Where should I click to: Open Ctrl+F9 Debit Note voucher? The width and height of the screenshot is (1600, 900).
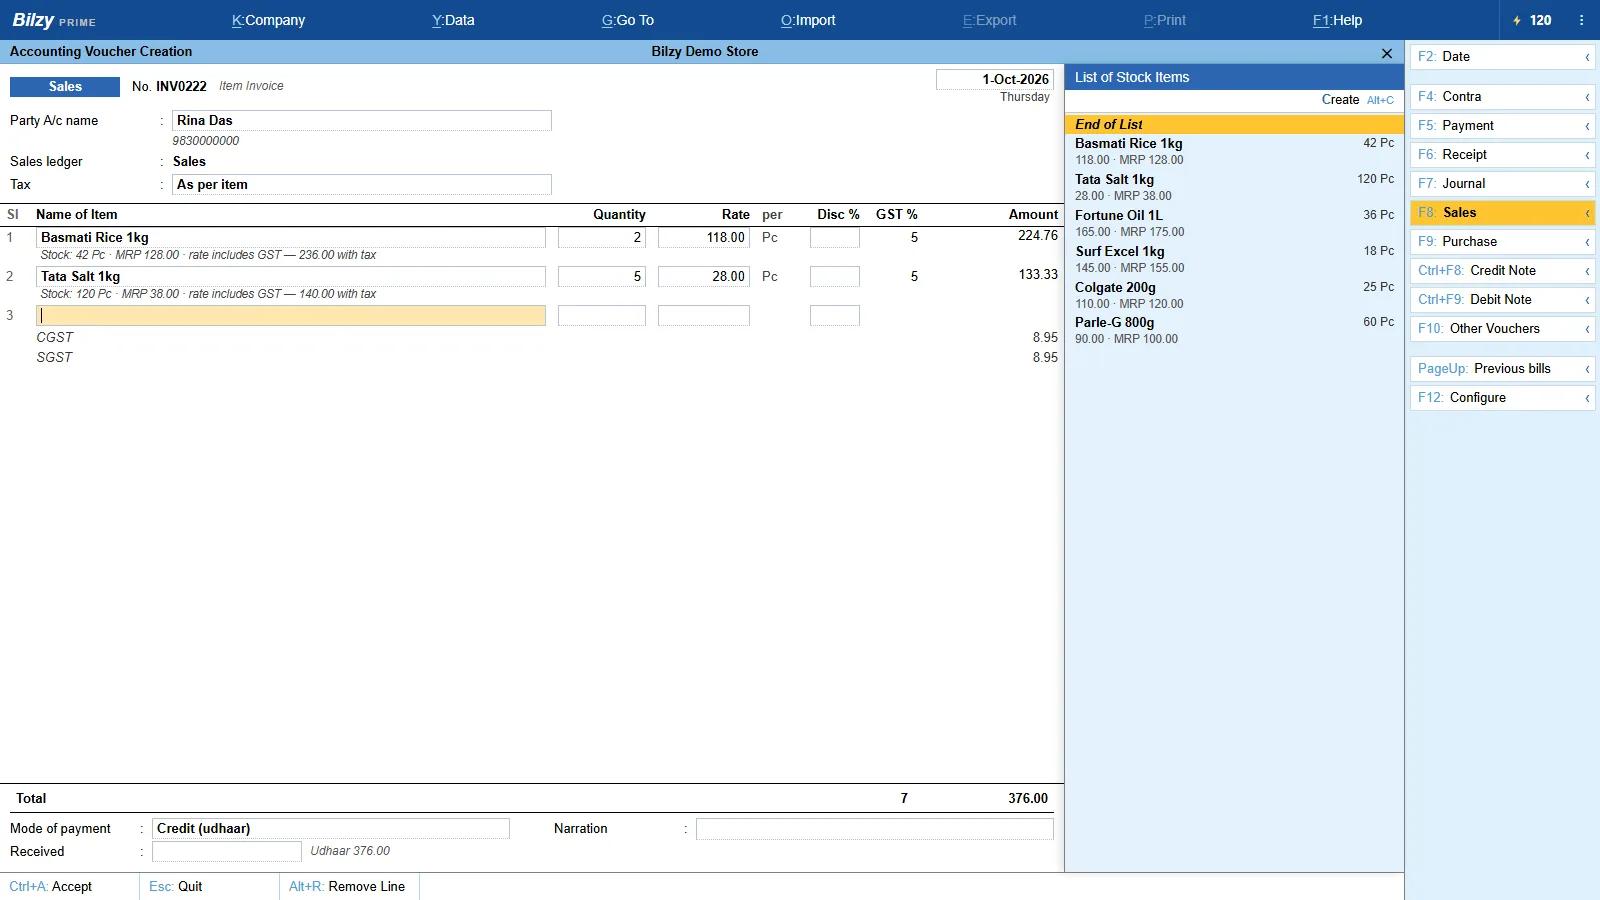1502,300
